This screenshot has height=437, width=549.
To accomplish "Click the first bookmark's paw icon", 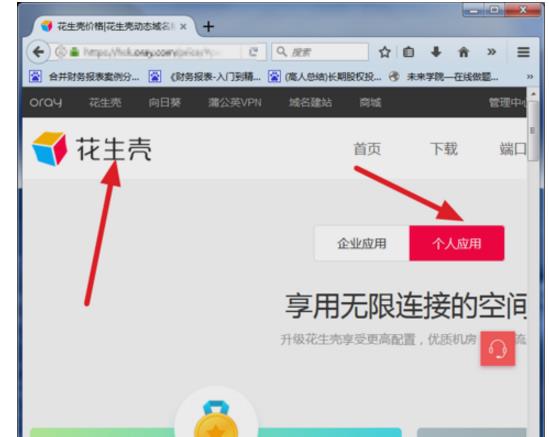I will tap(35, 76).
